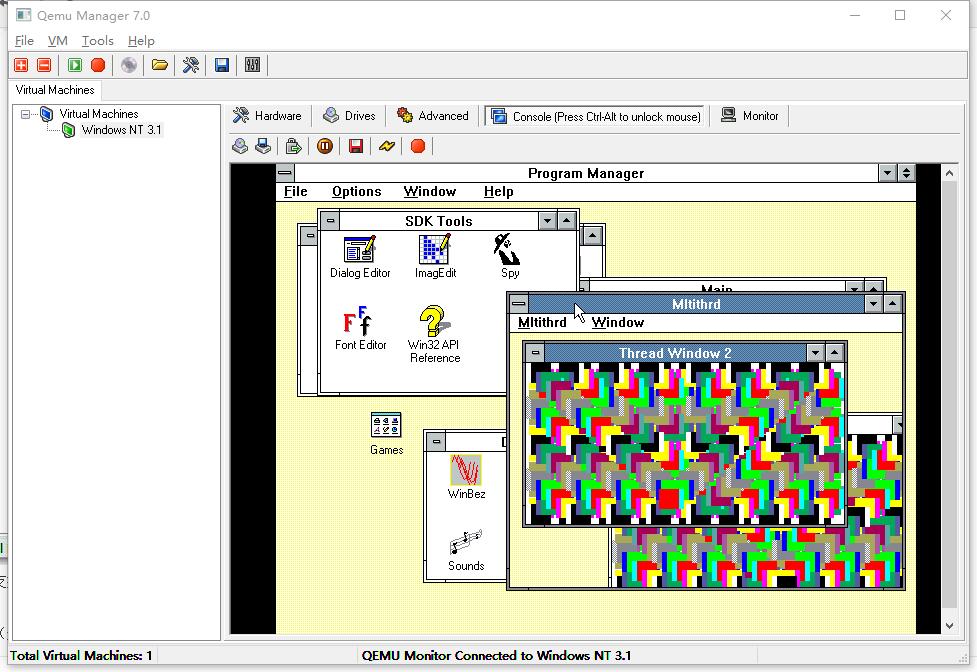Screen dimensions: 977x672
Task: Click the red minus delete virtual machine icon
Action: coord(44,65)
